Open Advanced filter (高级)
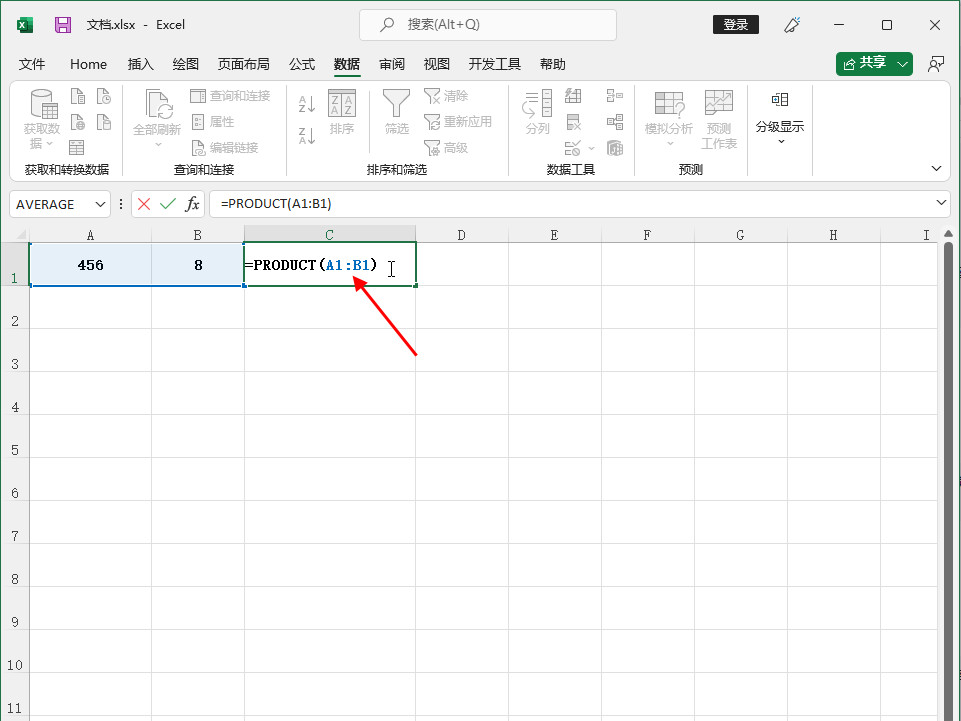The height and width of the screenshot is (721, 961). 446,148
